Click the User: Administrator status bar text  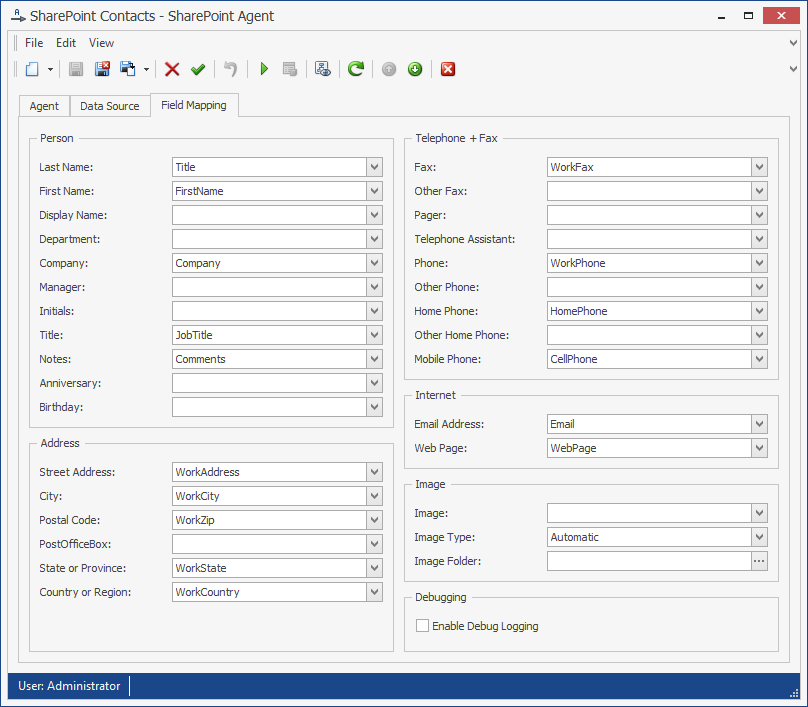click(x=69, y=686)
